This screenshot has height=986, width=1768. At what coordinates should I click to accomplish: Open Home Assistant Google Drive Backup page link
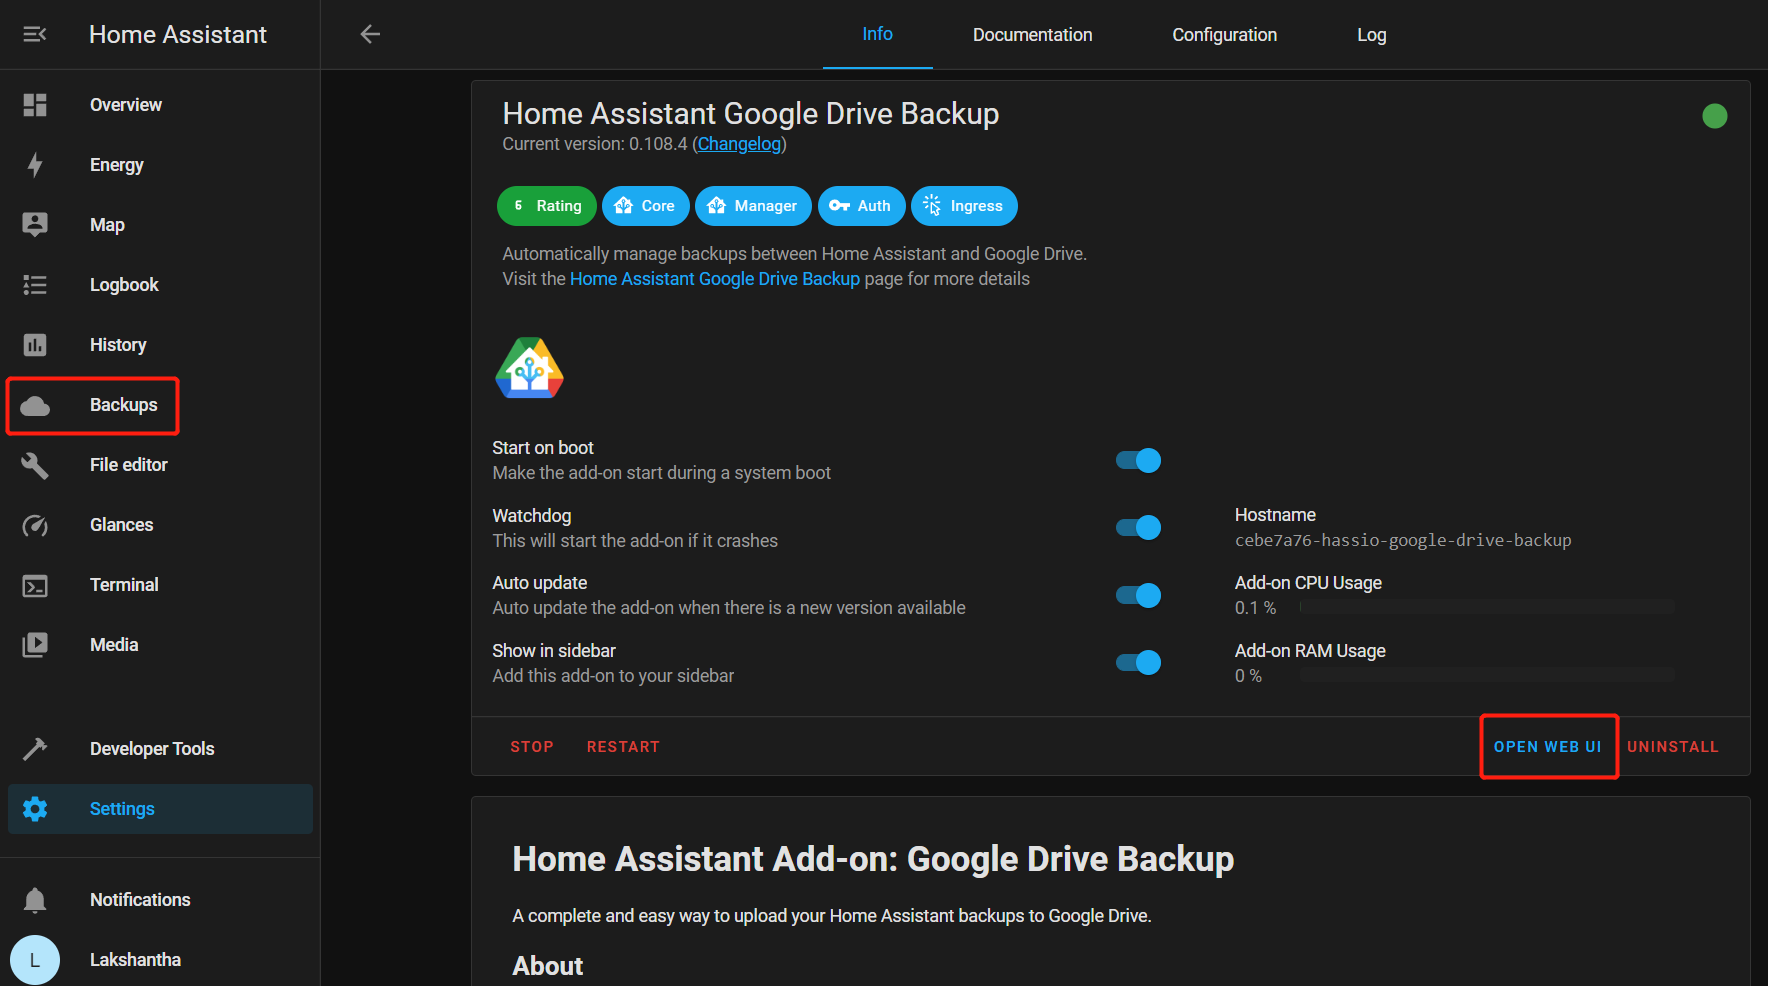tap(715, 279)
